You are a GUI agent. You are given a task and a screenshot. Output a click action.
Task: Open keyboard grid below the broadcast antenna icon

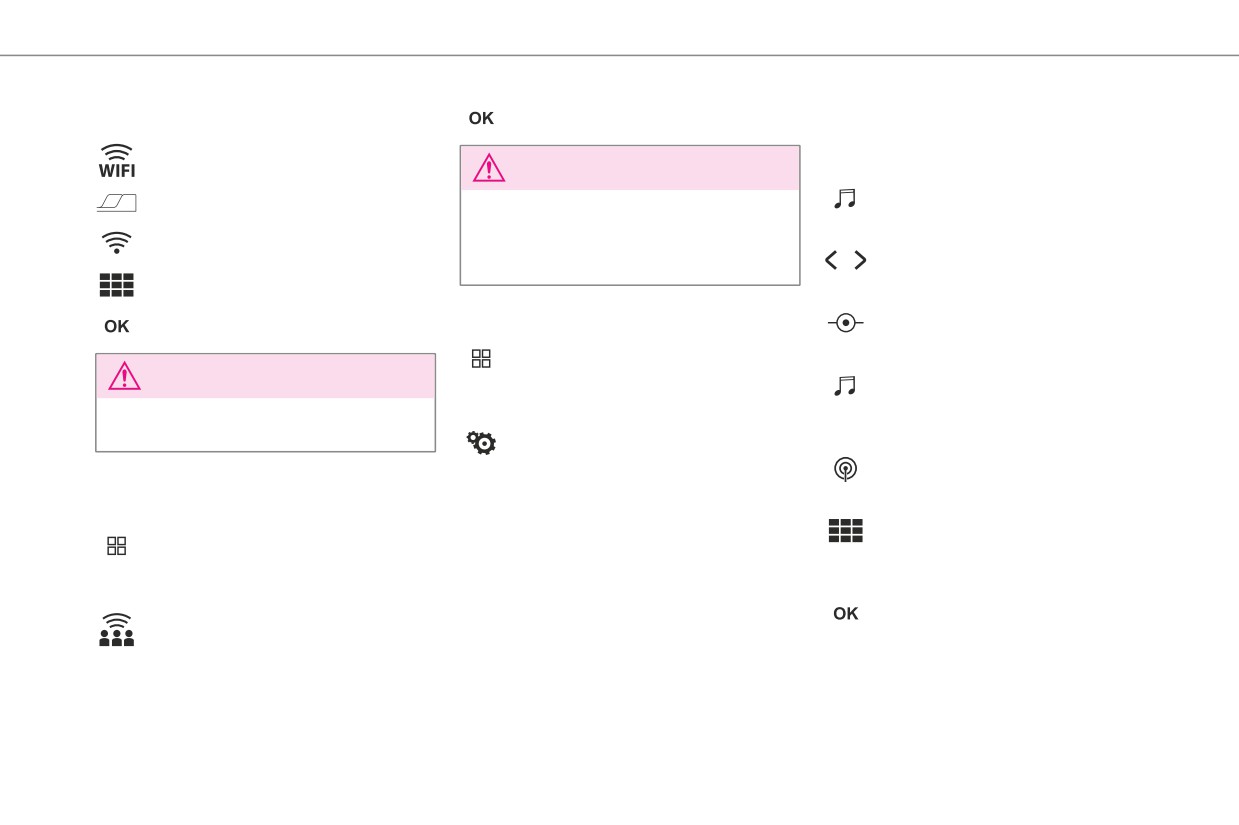(x=845, y=531)
